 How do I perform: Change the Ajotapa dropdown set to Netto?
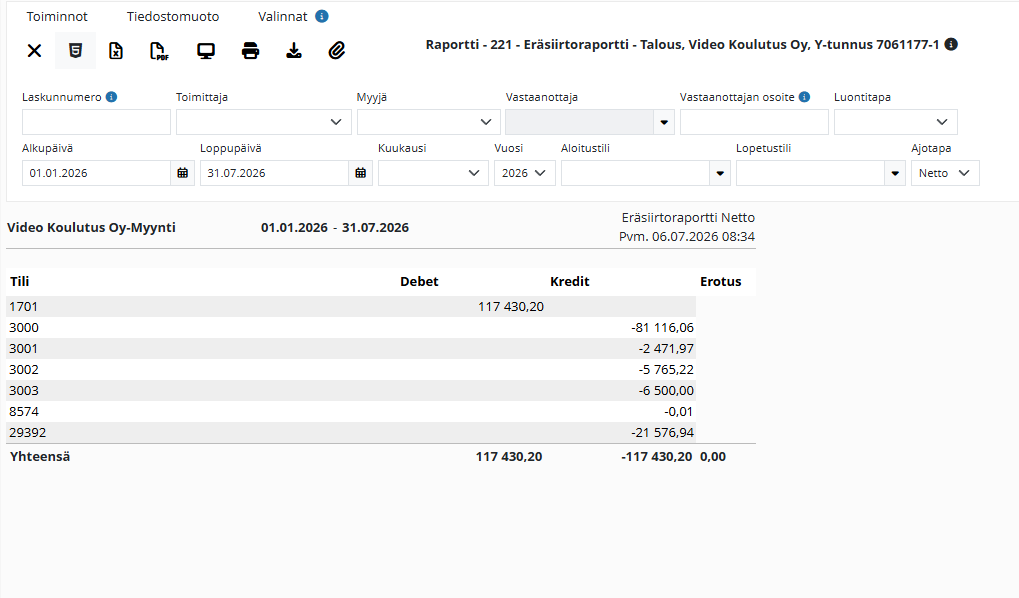click(x=945, y=173)
